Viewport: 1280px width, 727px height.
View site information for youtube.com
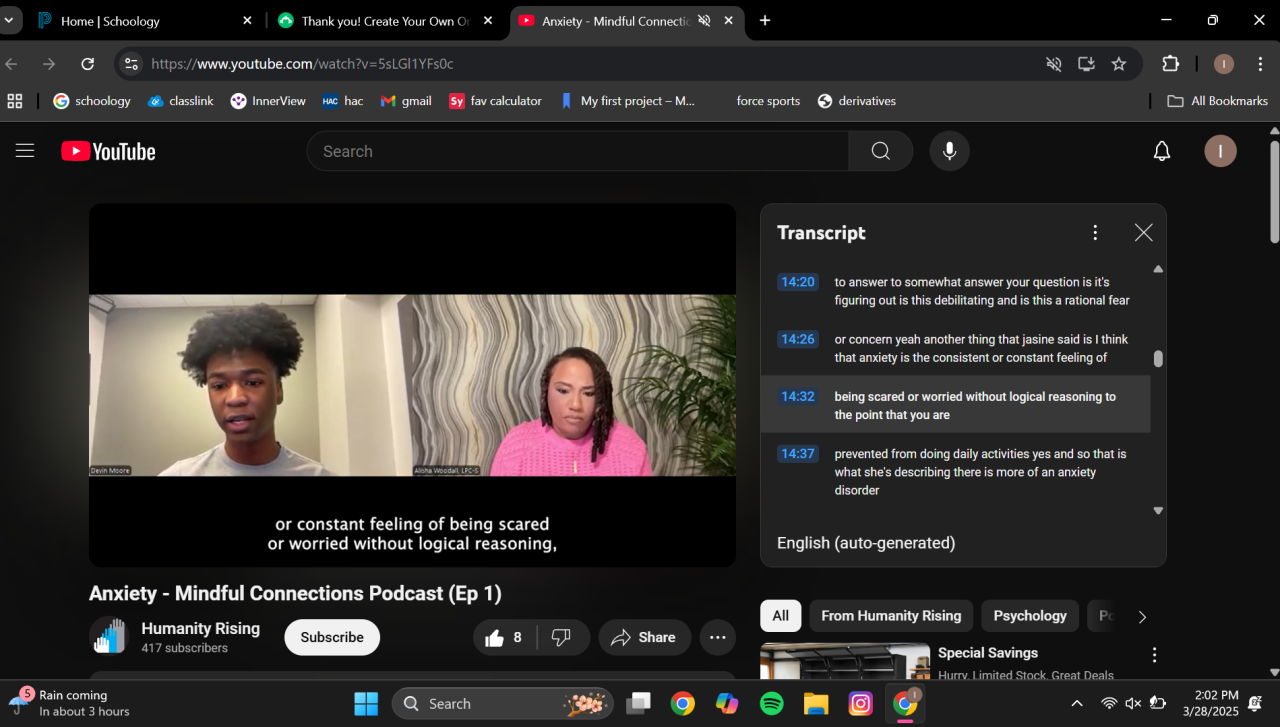[131, 64]
